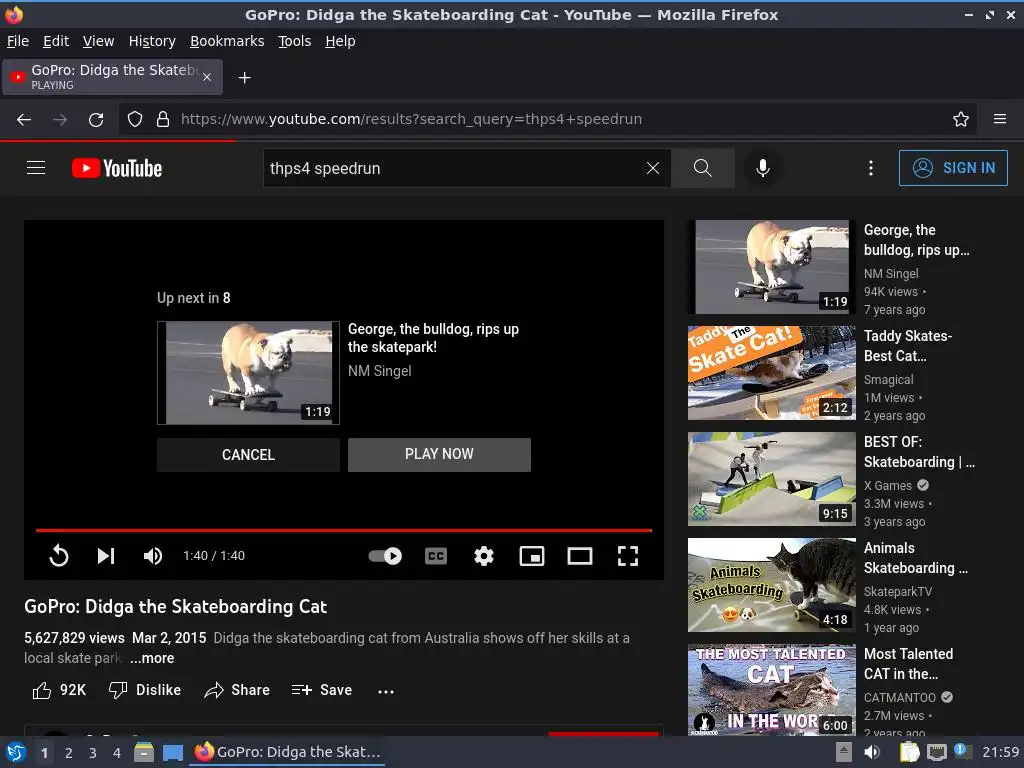Cancel the up next autoplay
This screenshot has width=1024, height=768.
(248, 455)
